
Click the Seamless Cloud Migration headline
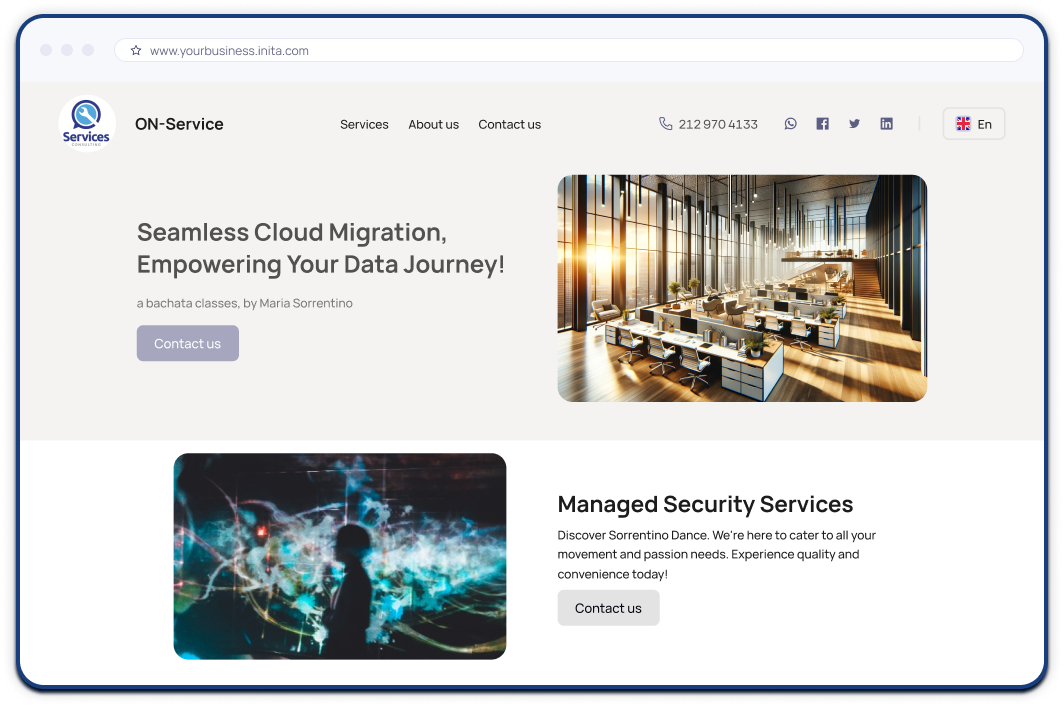pyautogui.click(x=320, y=248)
